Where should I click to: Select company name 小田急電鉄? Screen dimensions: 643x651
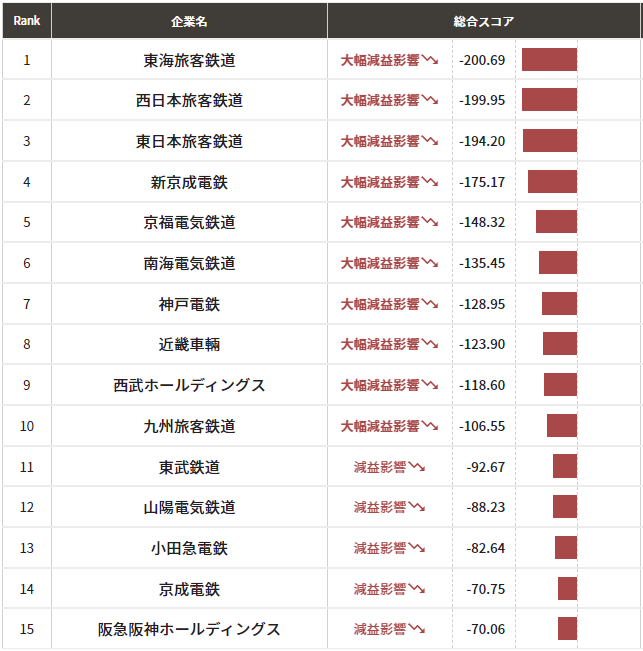(x=189, y=548)
